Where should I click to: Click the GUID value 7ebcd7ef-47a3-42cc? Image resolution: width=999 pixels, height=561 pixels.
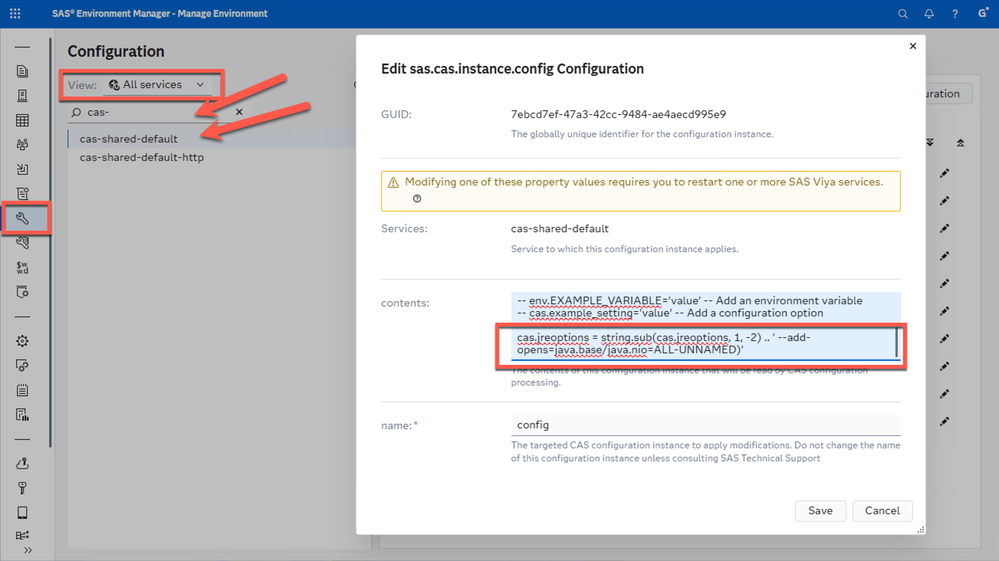click(x=618, y=115)
